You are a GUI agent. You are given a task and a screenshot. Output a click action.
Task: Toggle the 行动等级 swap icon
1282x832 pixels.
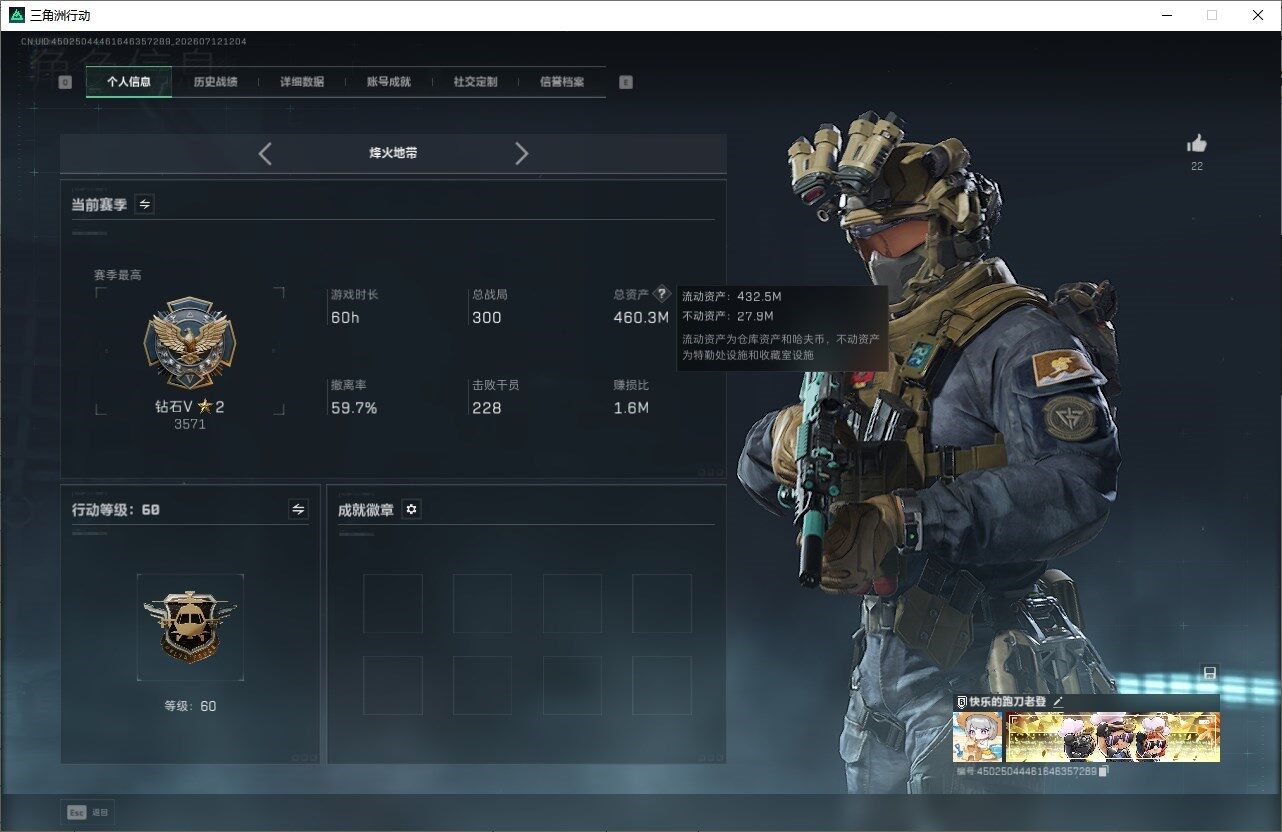(x=298, y=509)
